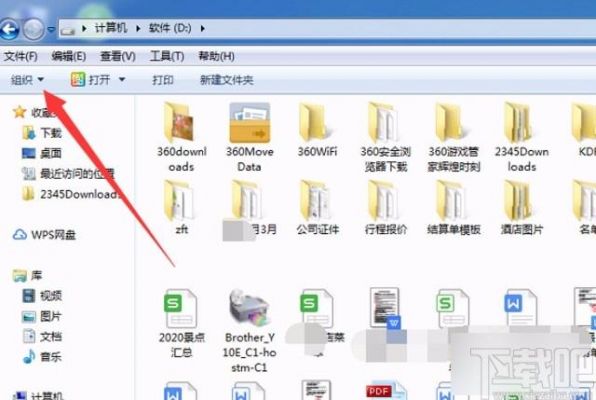Select 计算机 in the address bar

(110, 28)
